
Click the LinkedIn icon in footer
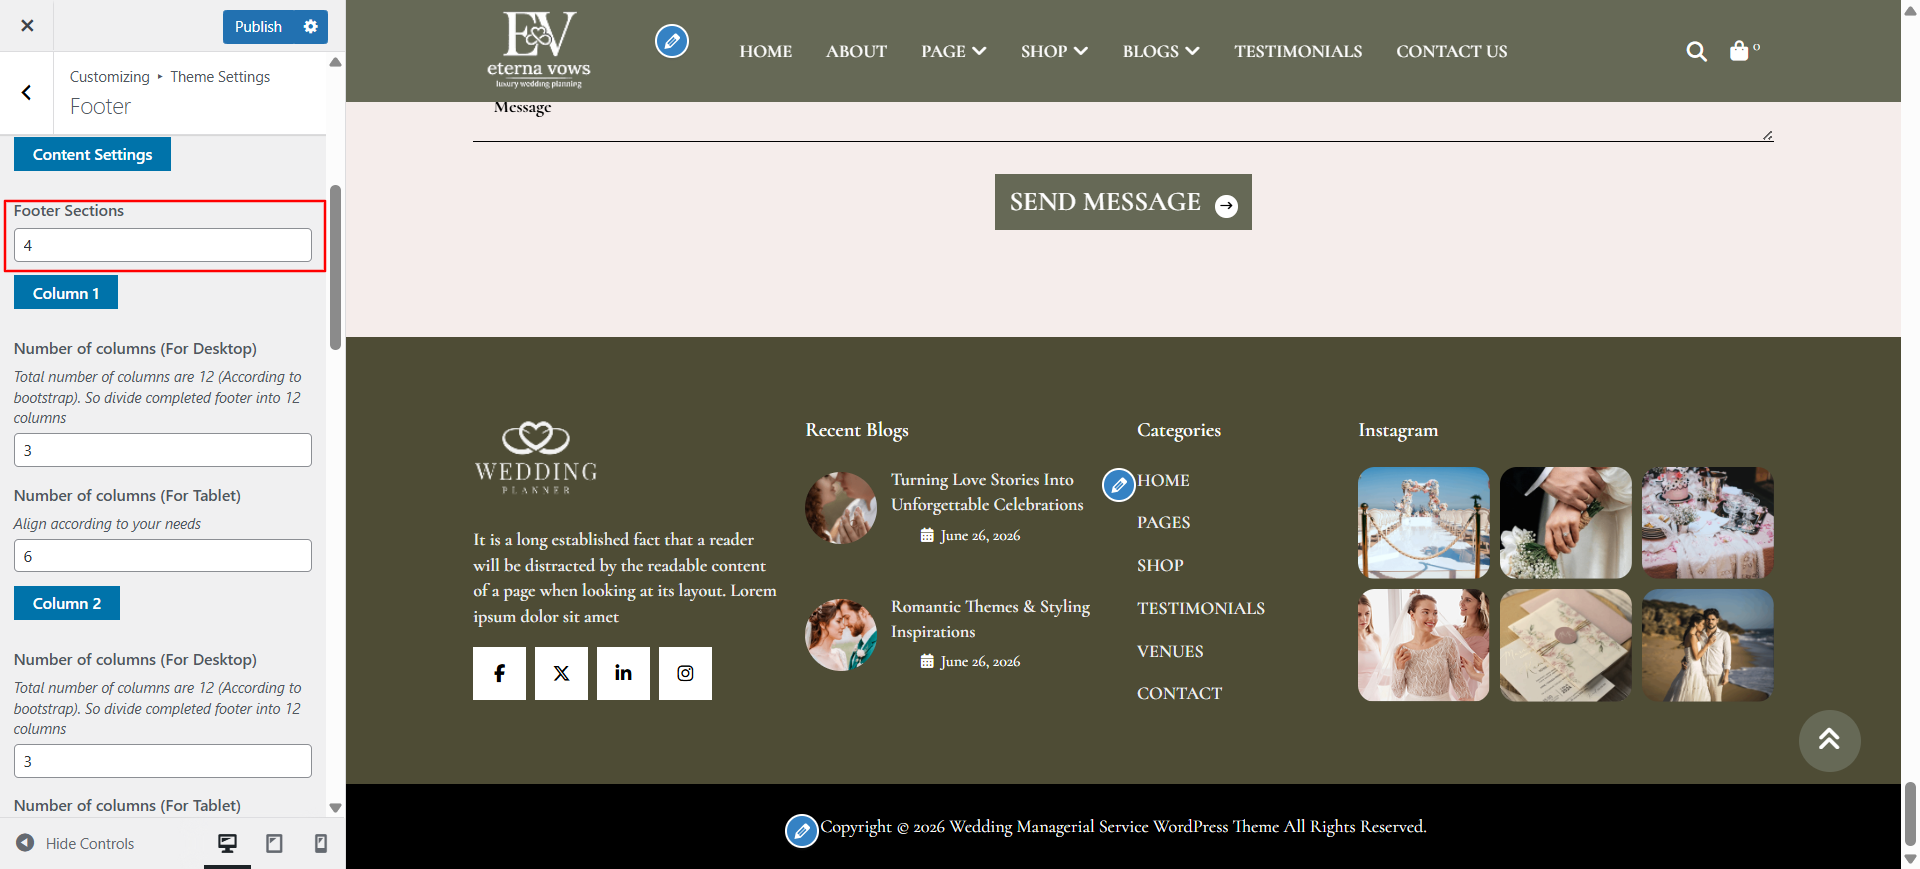623,673
